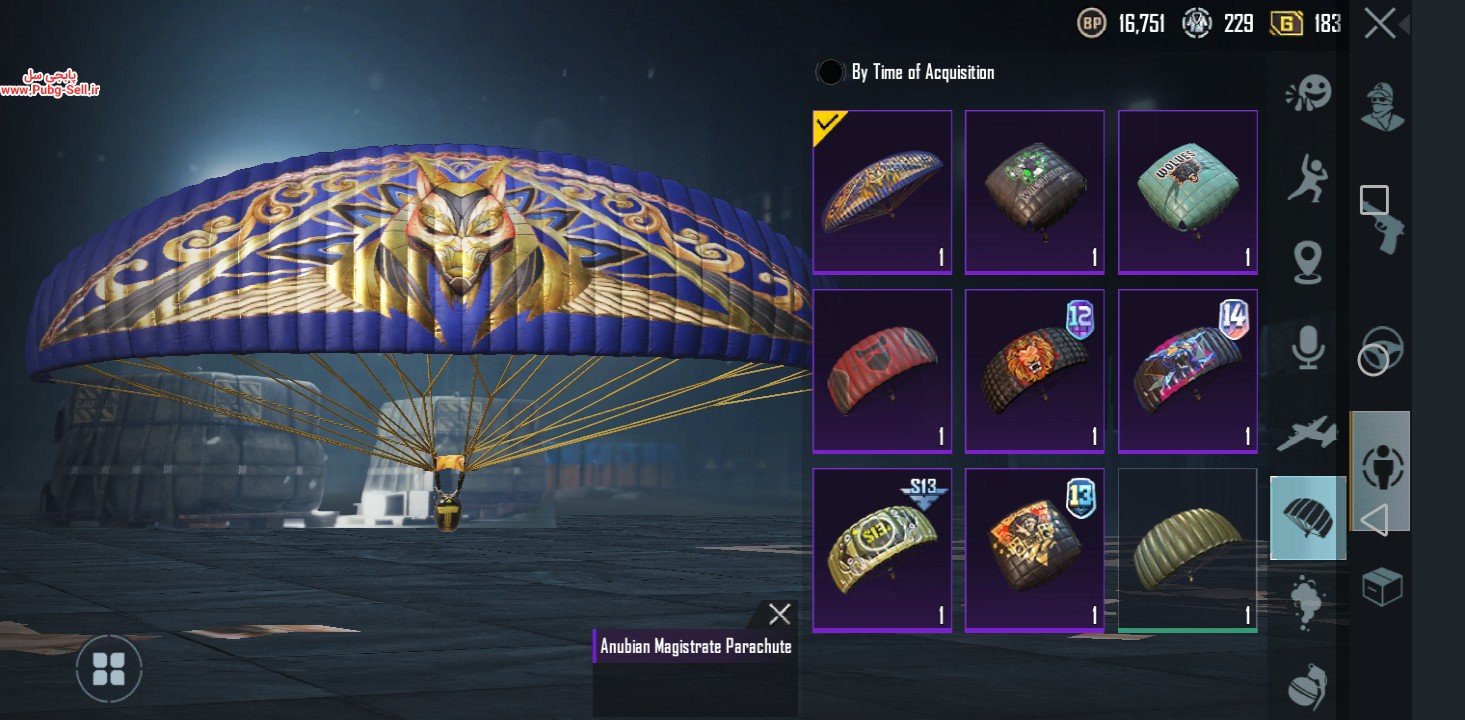Select the dance pose category icon

point(1307,177)
